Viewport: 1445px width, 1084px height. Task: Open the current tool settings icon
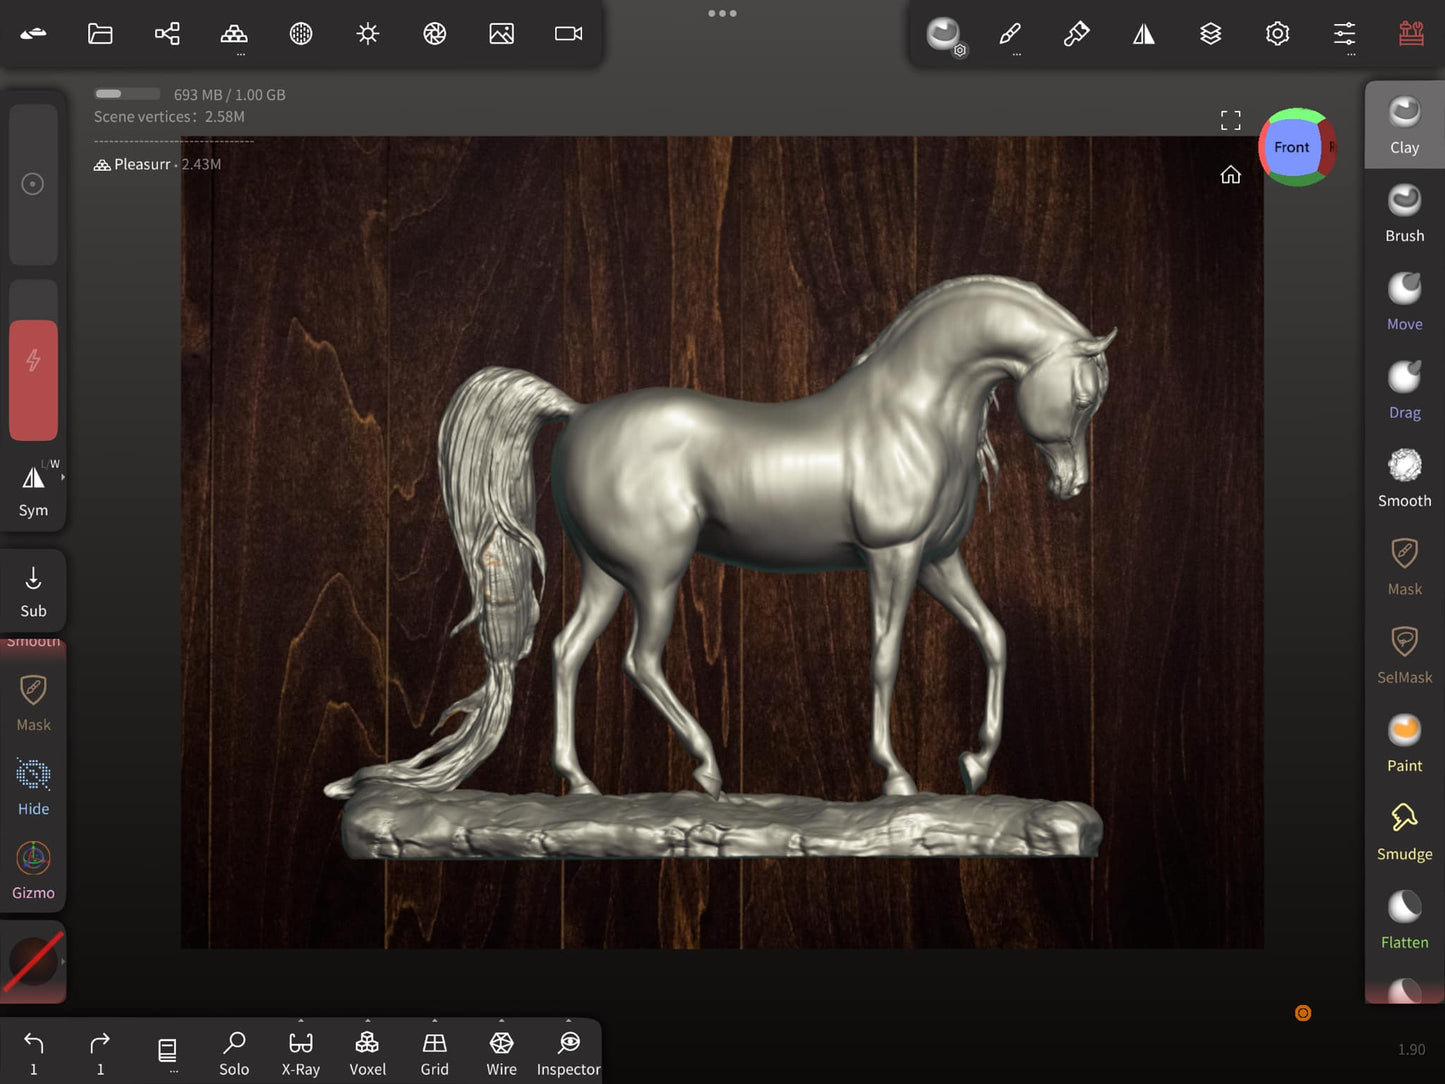[x=944, y=35]
